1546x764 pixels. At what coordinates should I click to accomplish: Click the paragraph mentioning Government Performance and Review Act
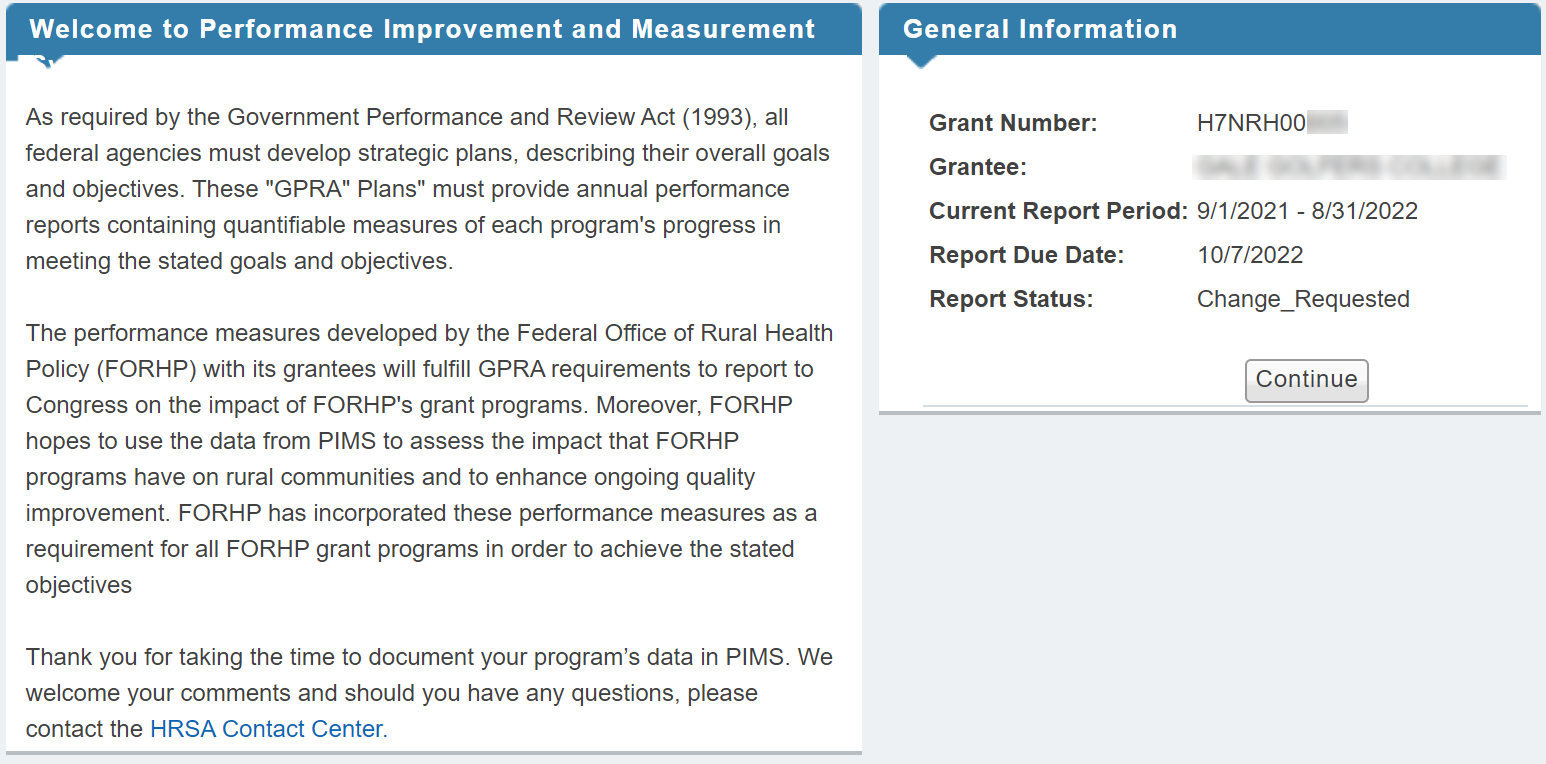point(428,190)
